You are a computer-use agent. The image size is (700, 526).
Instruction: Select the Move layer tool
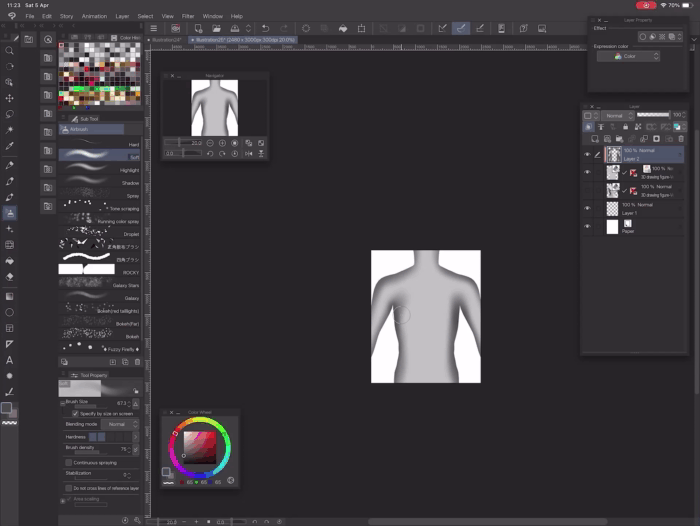10,99
